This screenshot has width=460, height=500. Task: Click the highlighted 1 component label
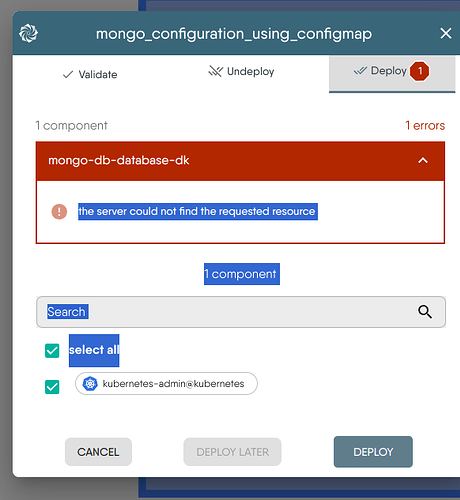pyautogui.click(x=242, y=274)
